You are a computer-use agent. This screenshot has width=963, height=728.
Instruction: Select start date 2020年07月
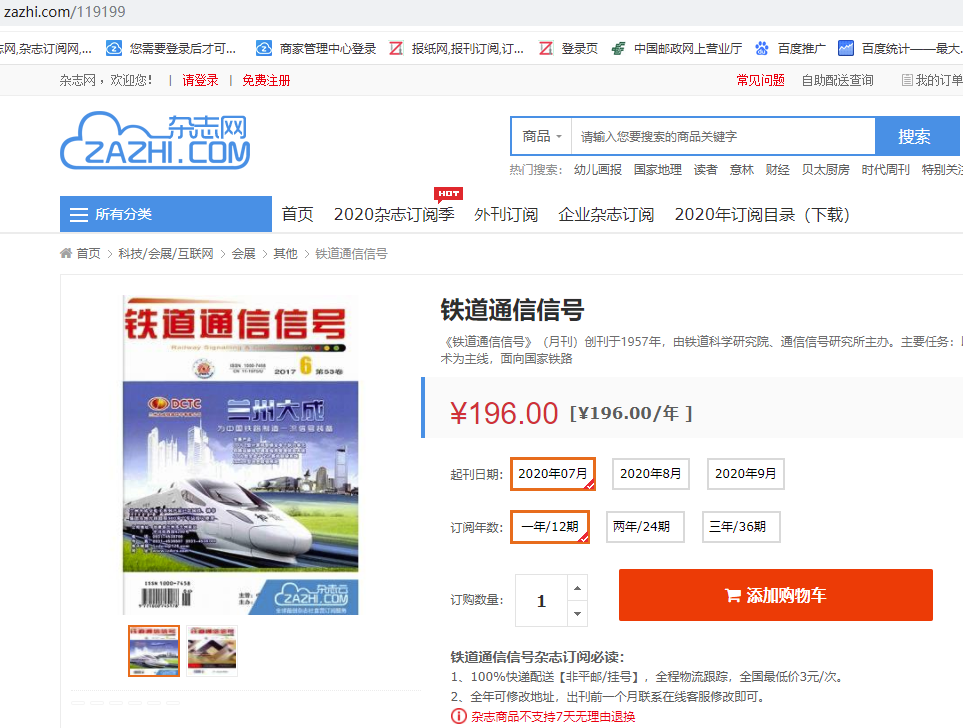click(x=553, y=474)
